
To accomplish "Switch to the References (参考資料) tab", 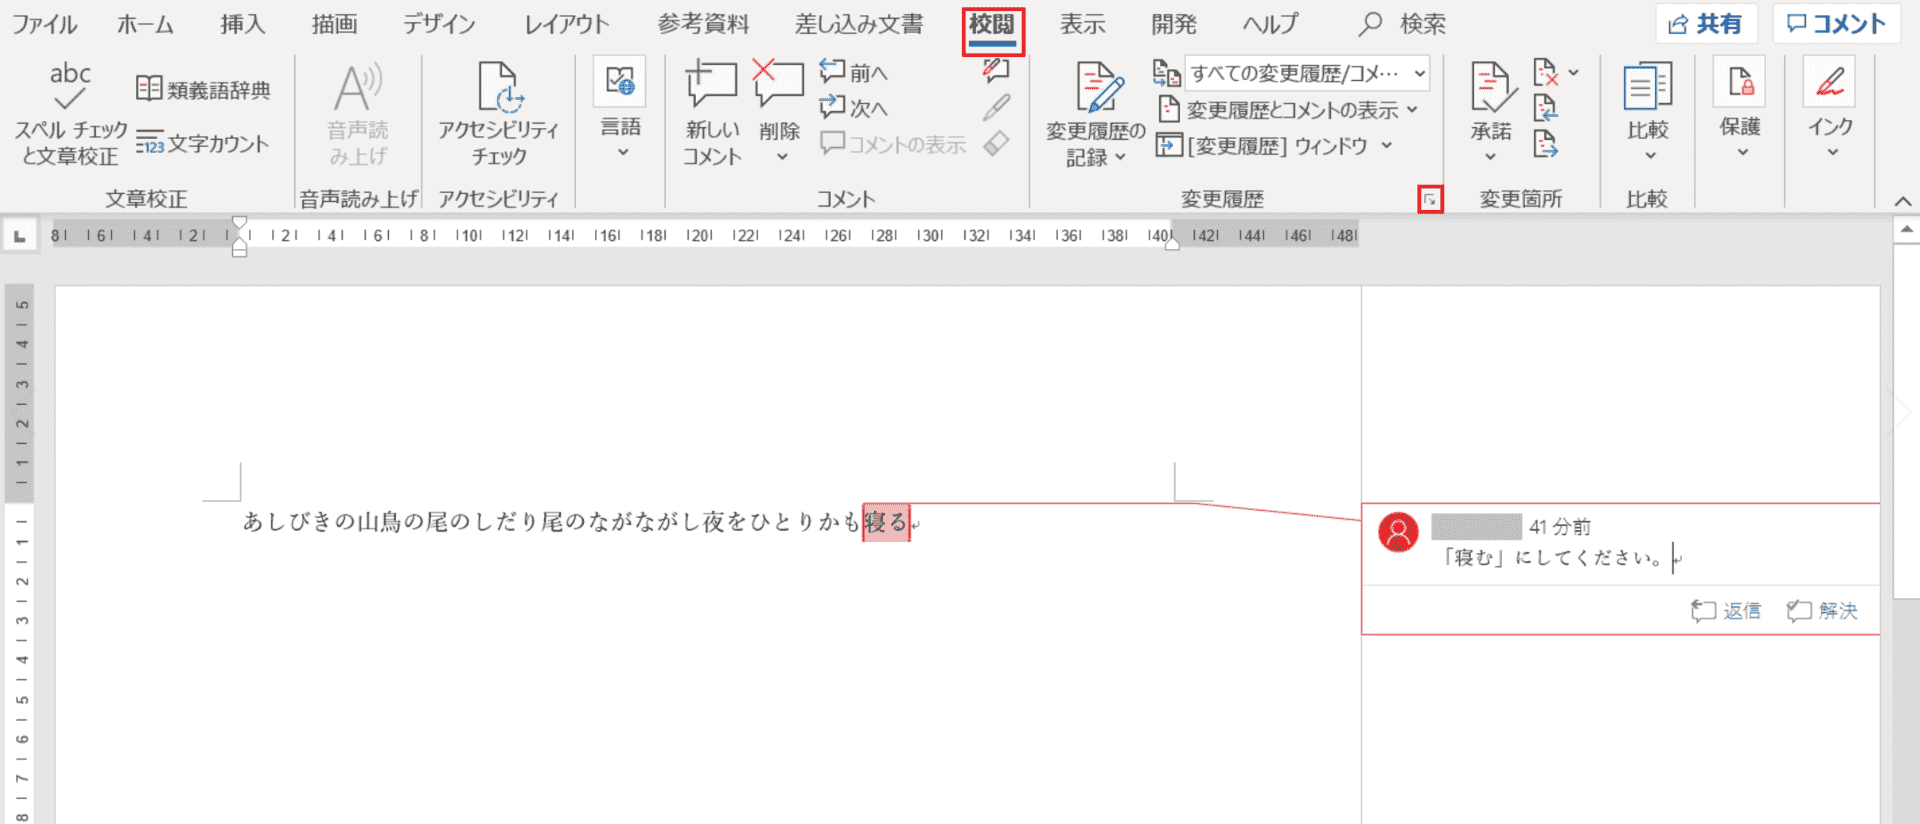I will [x=702, y=24].
